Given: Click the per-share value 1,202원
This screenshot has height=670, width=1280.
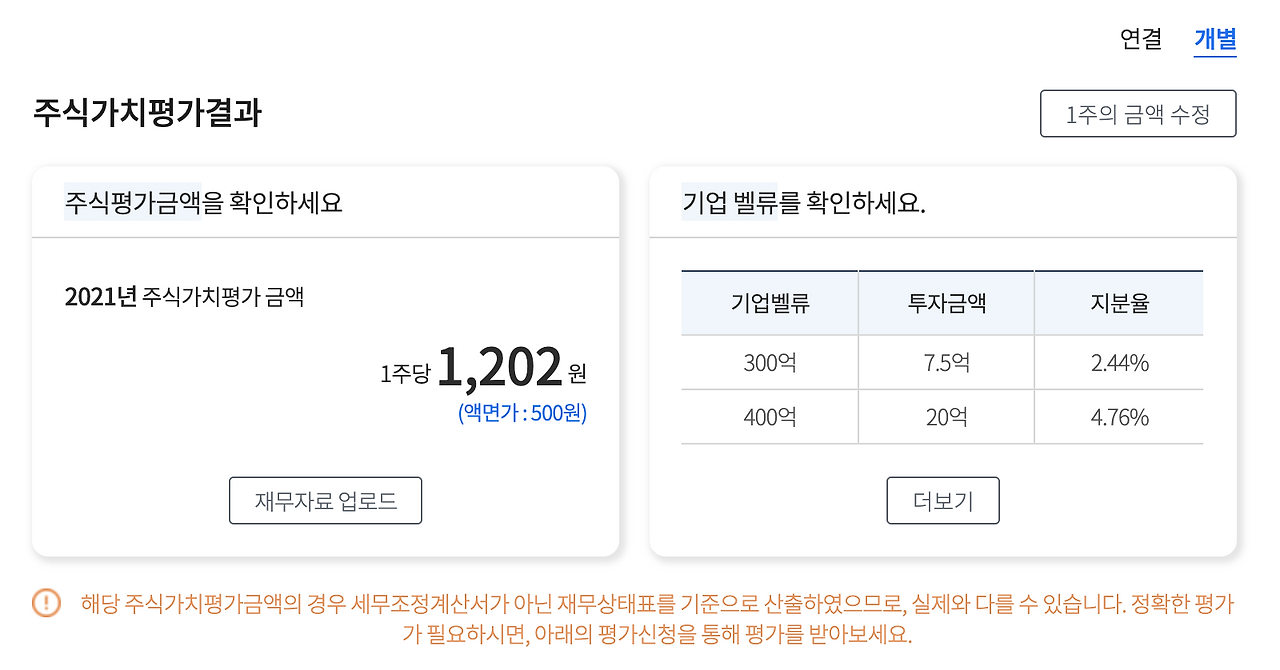Looking at the screenshot, I should (500, 368).
